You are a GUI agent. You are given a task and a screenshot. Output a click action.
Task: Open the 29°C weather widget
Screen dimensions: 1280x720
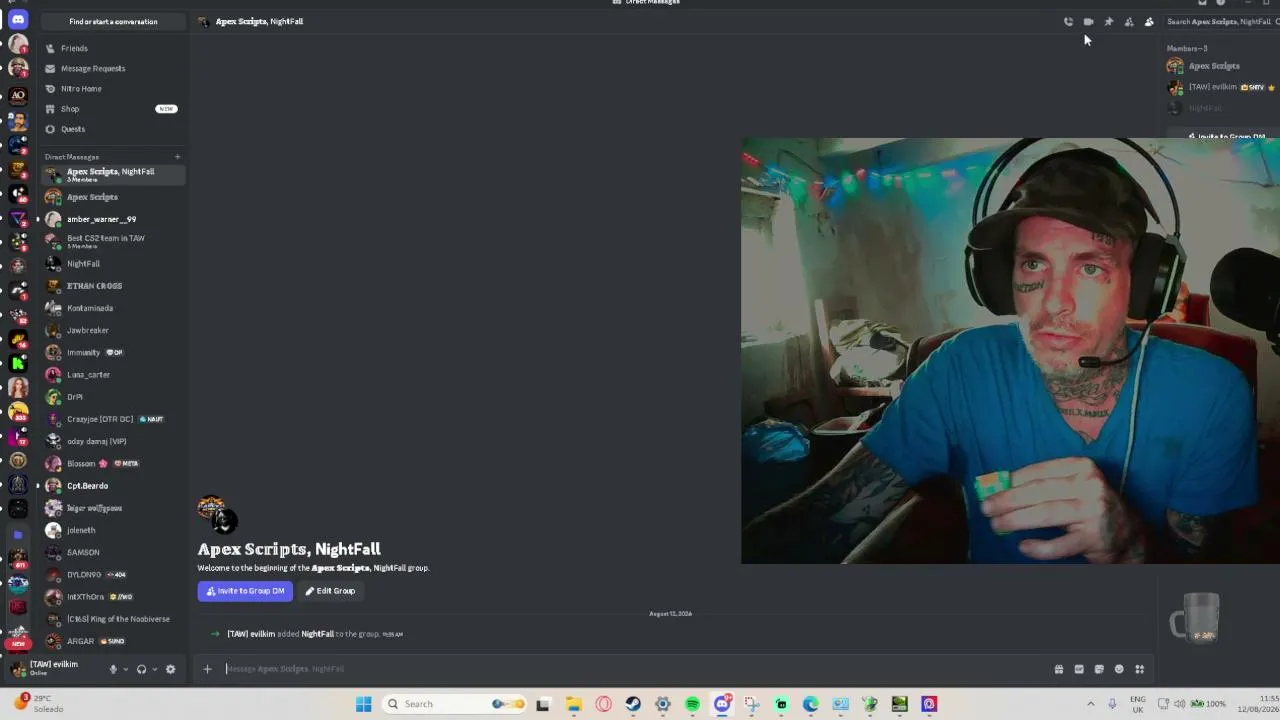[x=38, y=703]
